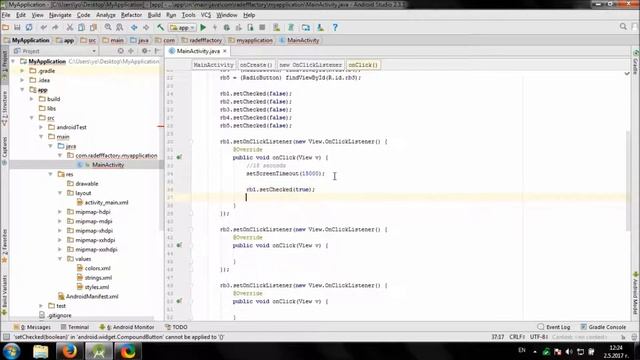
Task: Click the Copy toolbar icon
Action: click(82, 27)
